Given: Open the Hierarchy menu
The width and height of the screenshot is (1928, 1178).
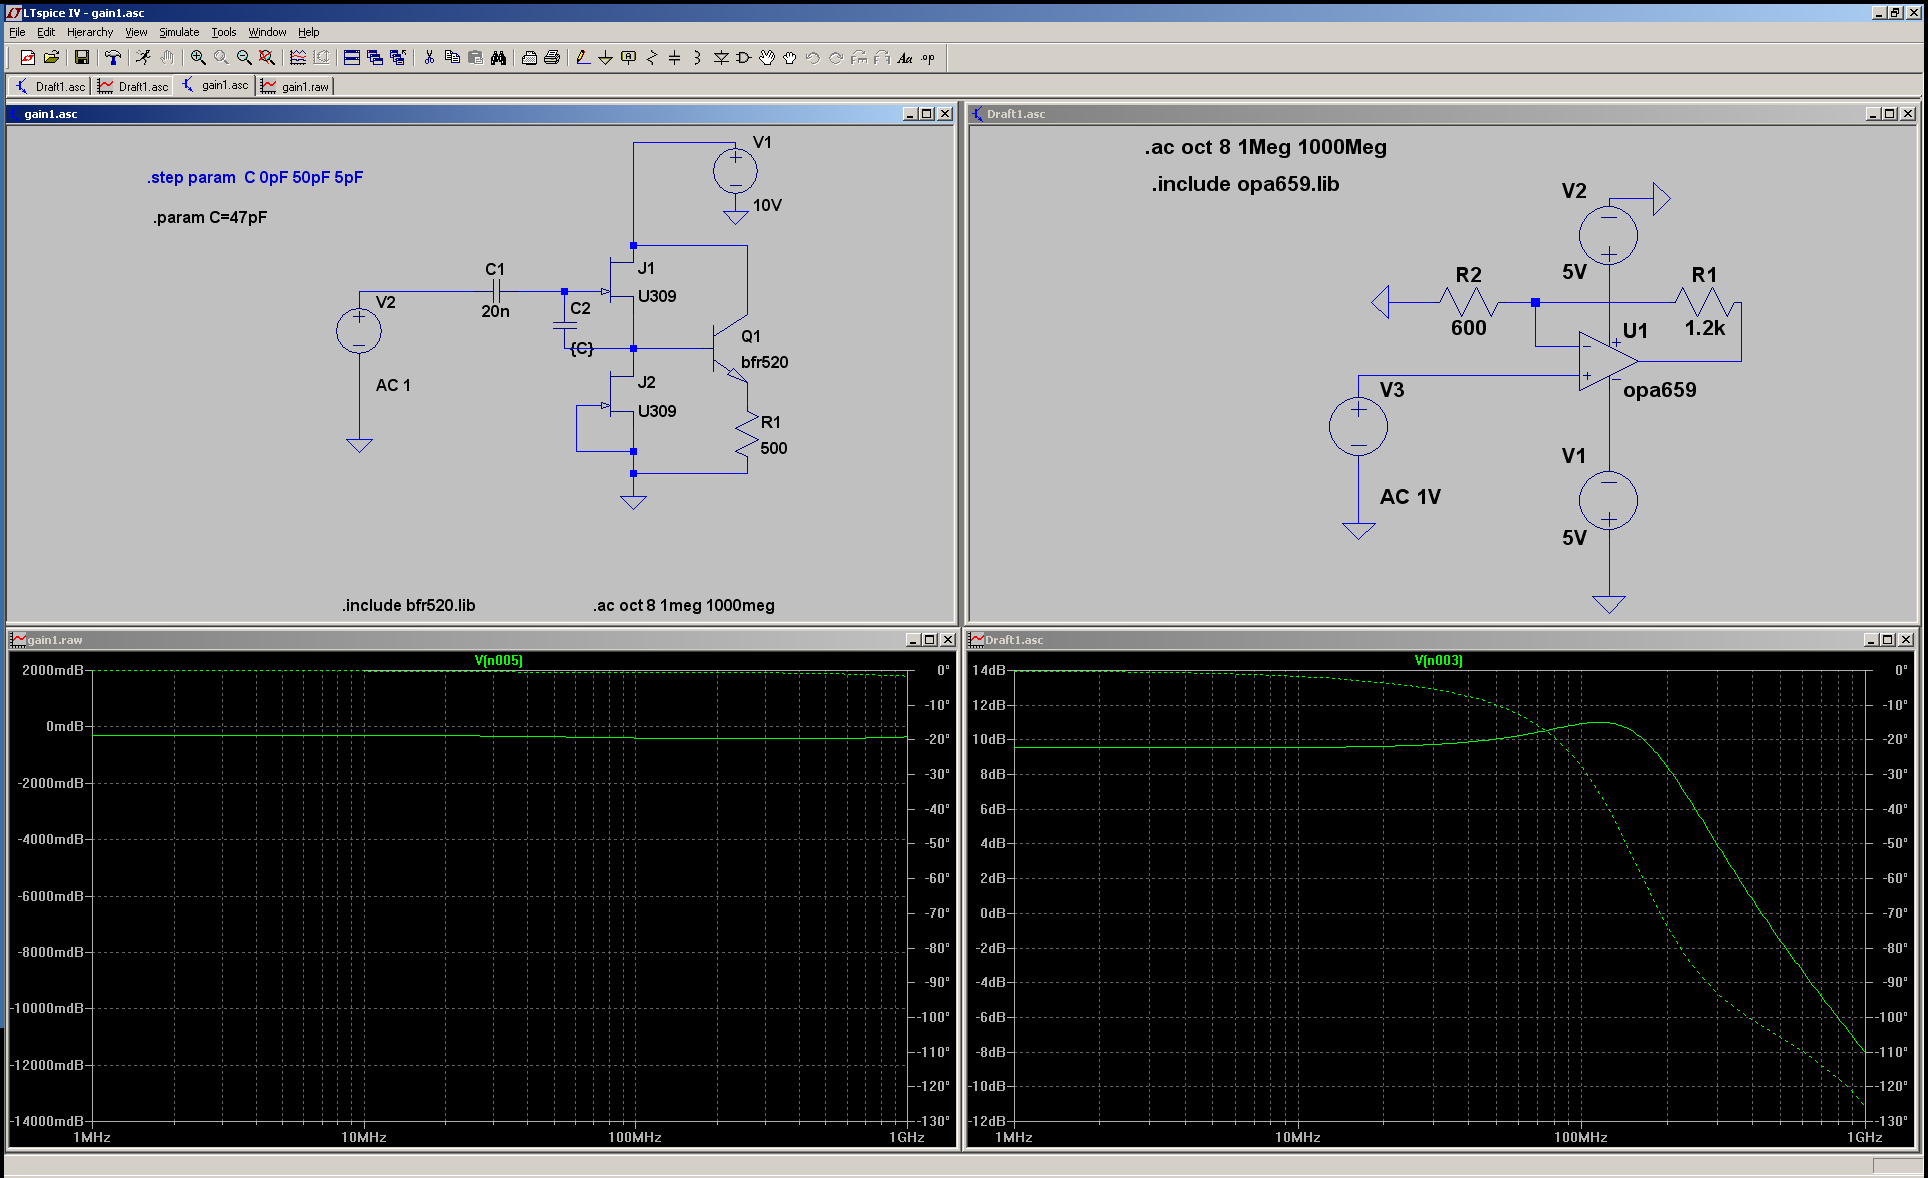Looking at the screenshot, I should (90, 32).
